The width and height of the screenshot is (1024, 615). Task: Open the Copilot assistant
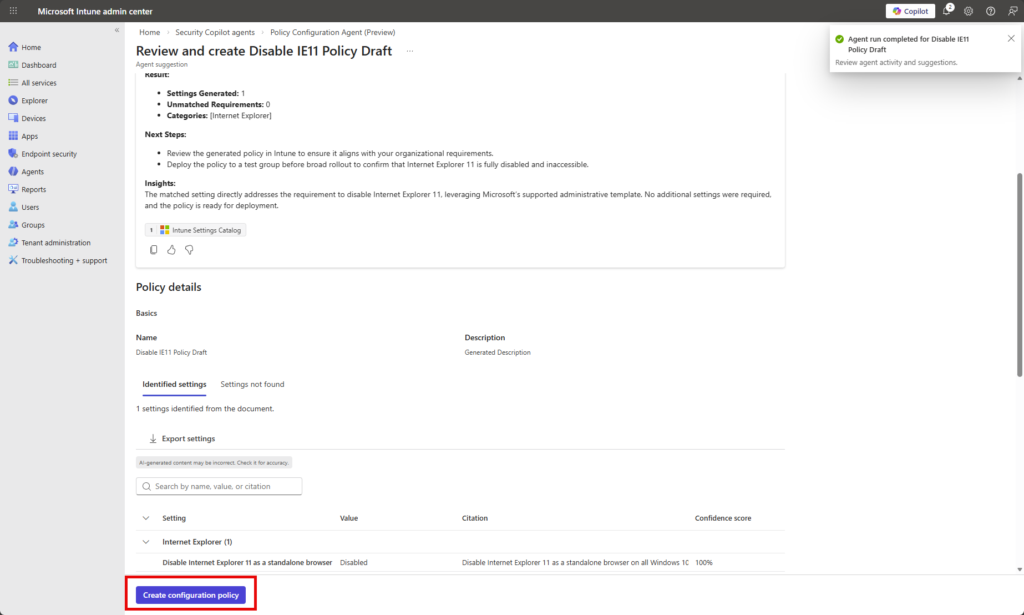[909, 11]
